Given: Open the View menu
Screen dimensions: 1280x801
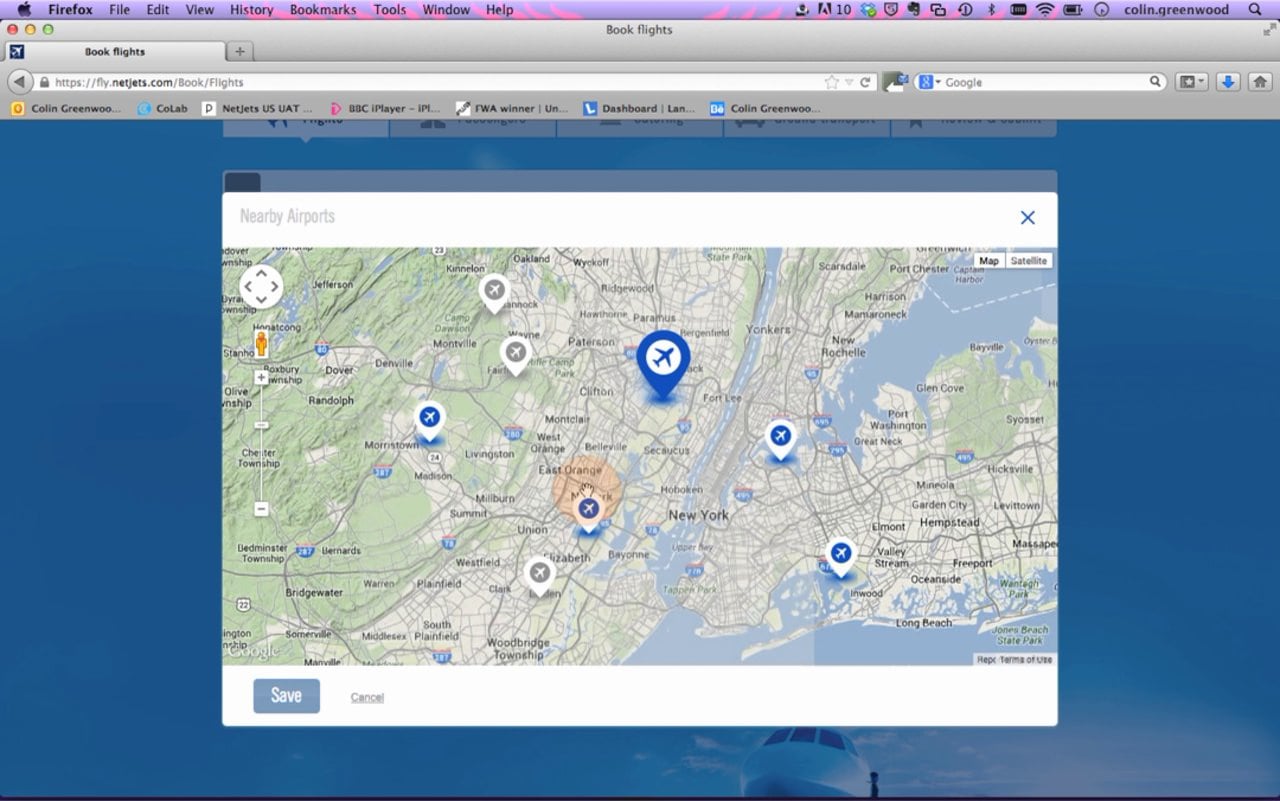Looking at the screenshot, I should pyautogui.click(x=200, y=10).
